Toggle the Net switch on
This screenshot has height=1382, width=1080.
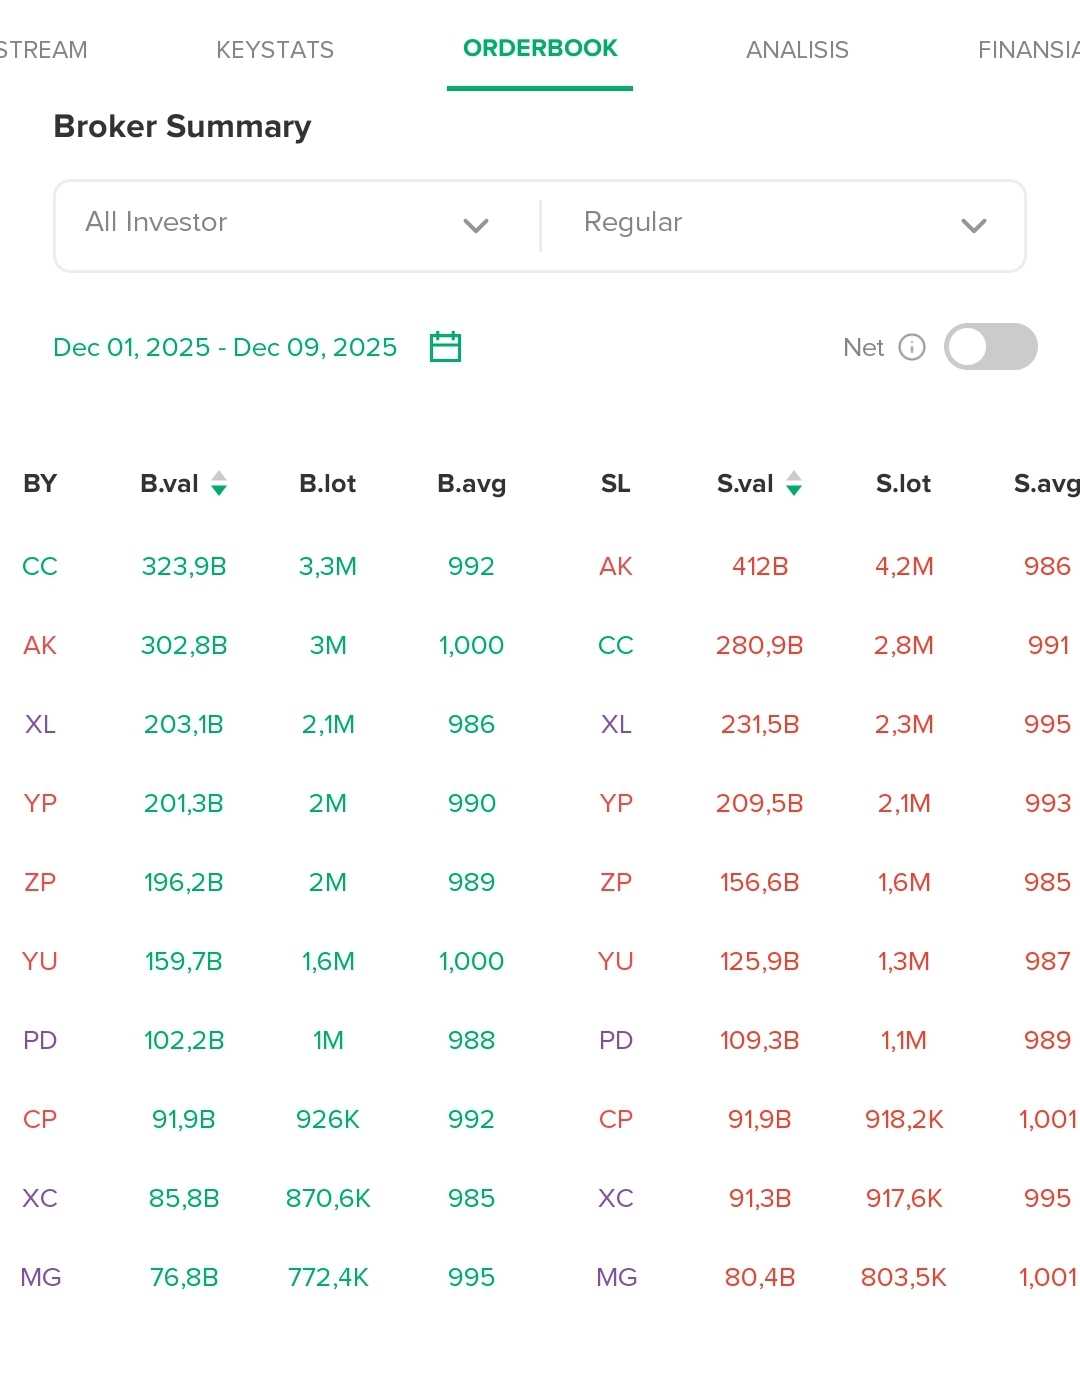coord(990,347)
